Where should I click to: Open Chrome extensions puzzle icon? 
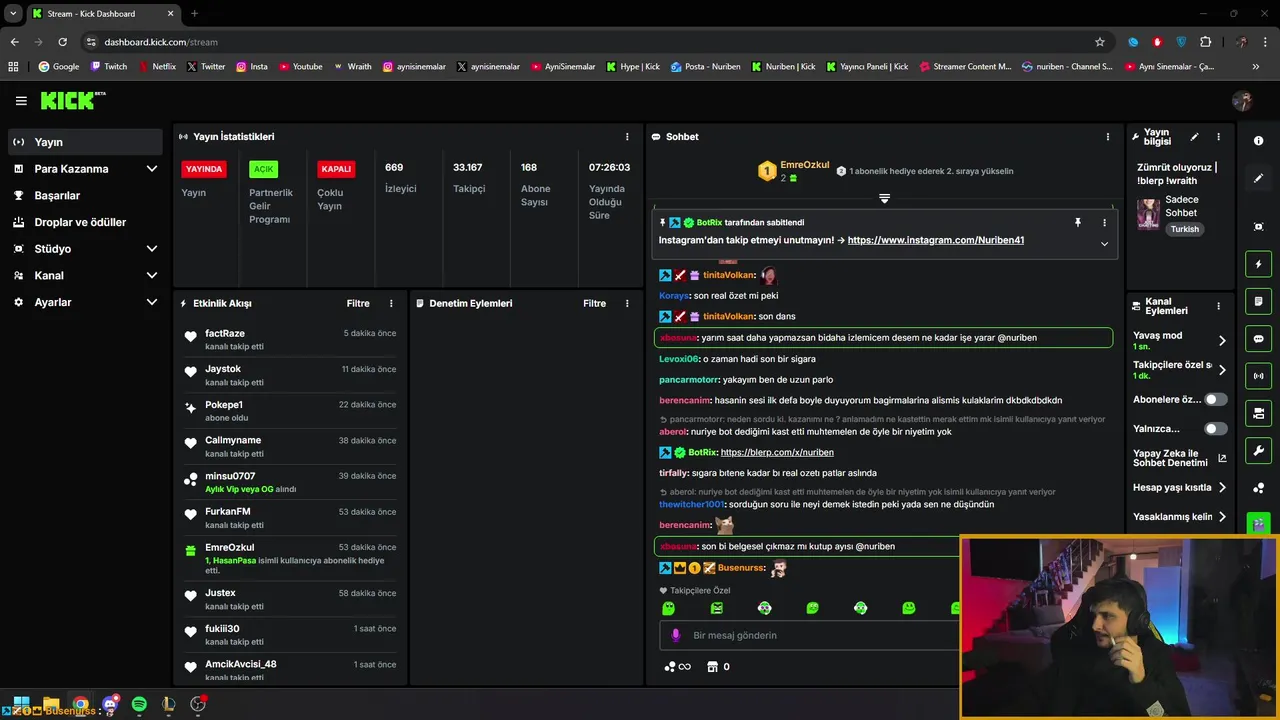click(1205, 42)
